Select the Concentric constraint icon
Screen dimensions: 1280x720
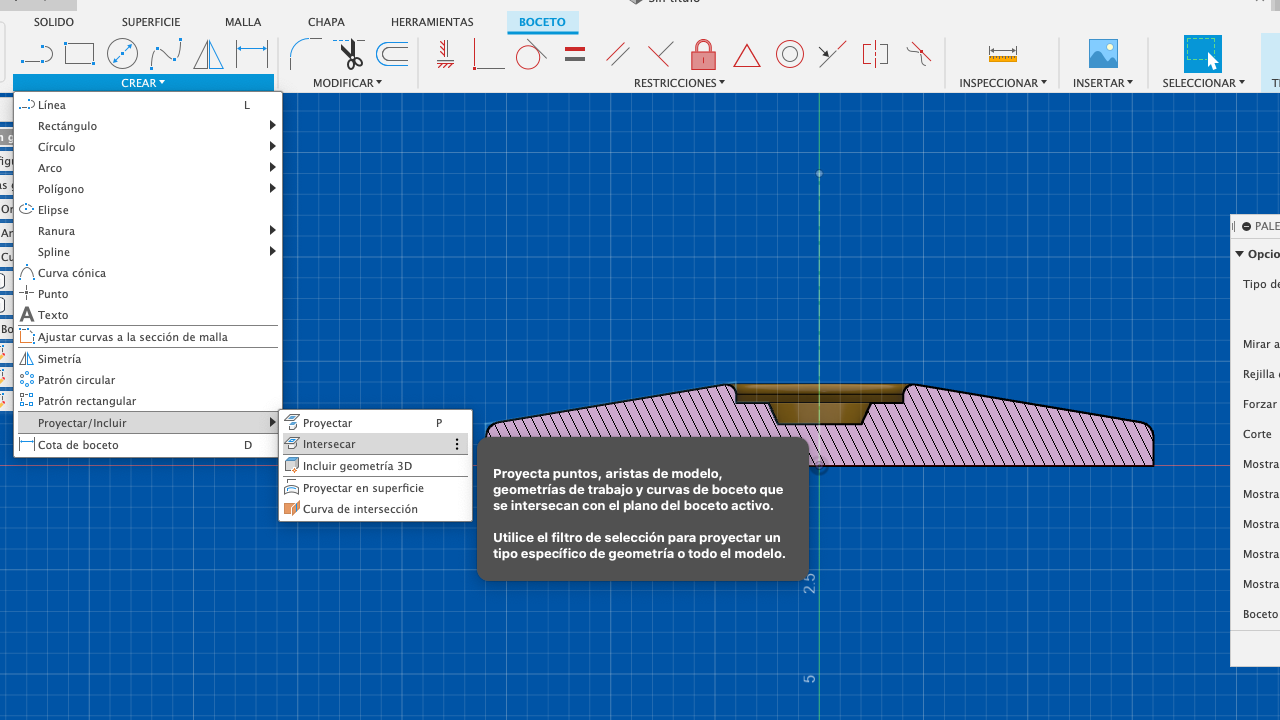coord(790,54)
